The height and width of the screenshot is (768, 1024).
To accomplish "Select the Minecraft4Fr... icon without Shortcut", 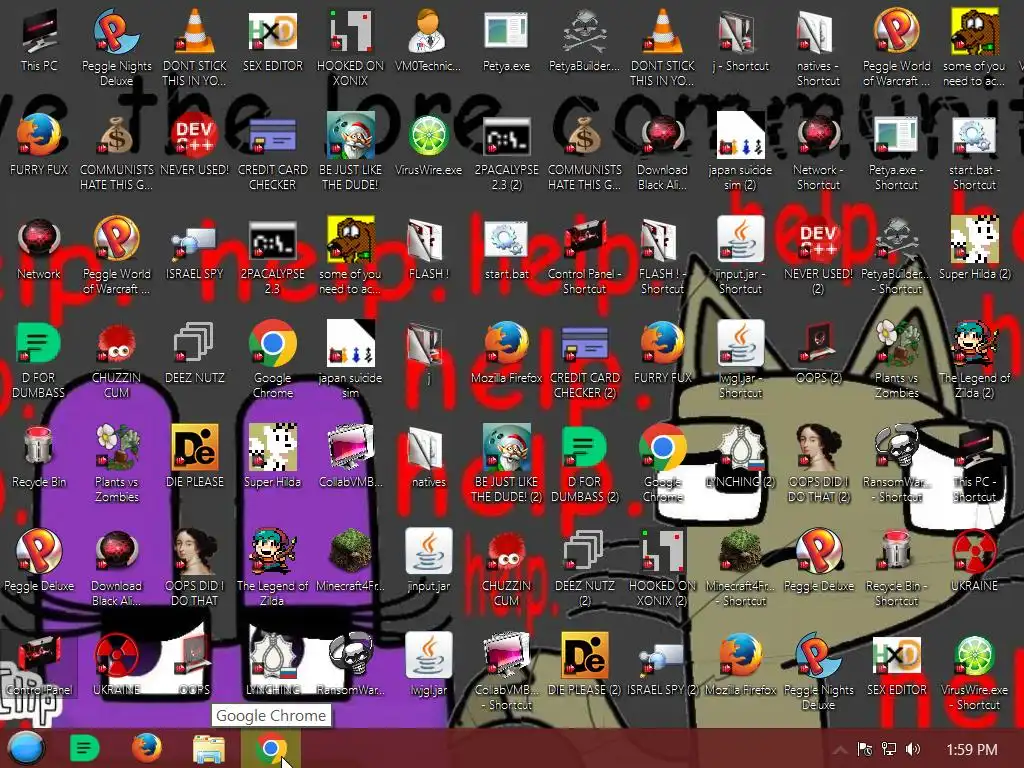I will point(351,560).
